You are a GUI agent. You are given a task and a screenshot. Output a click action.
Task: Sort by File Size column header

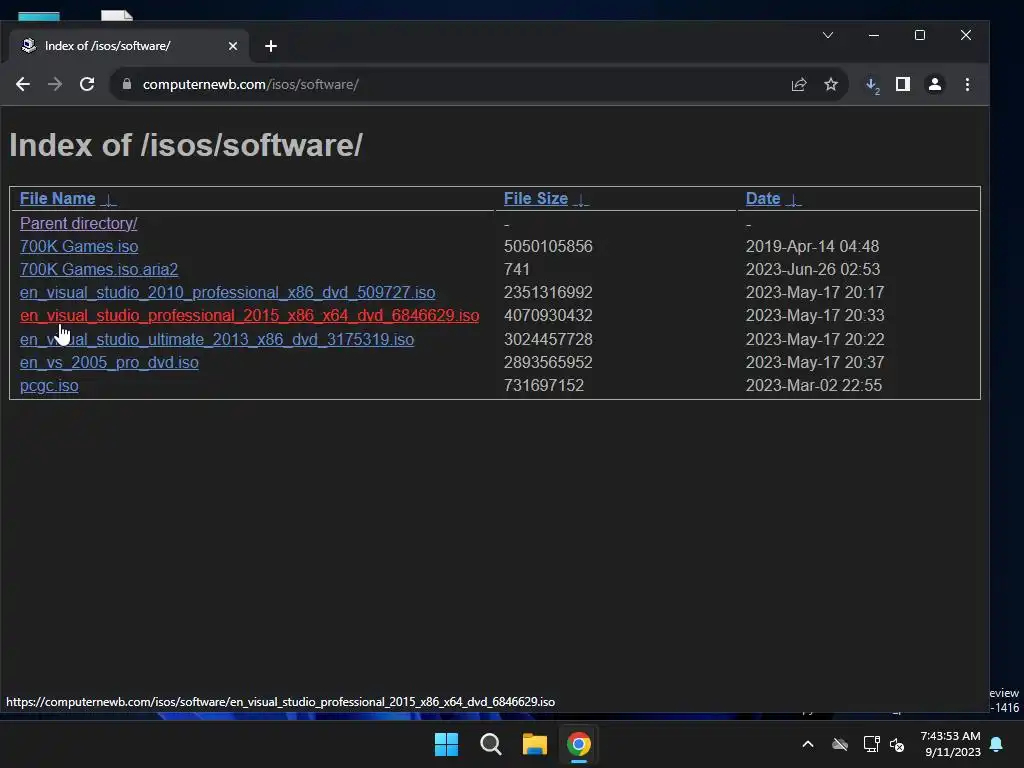click(536, 199)
